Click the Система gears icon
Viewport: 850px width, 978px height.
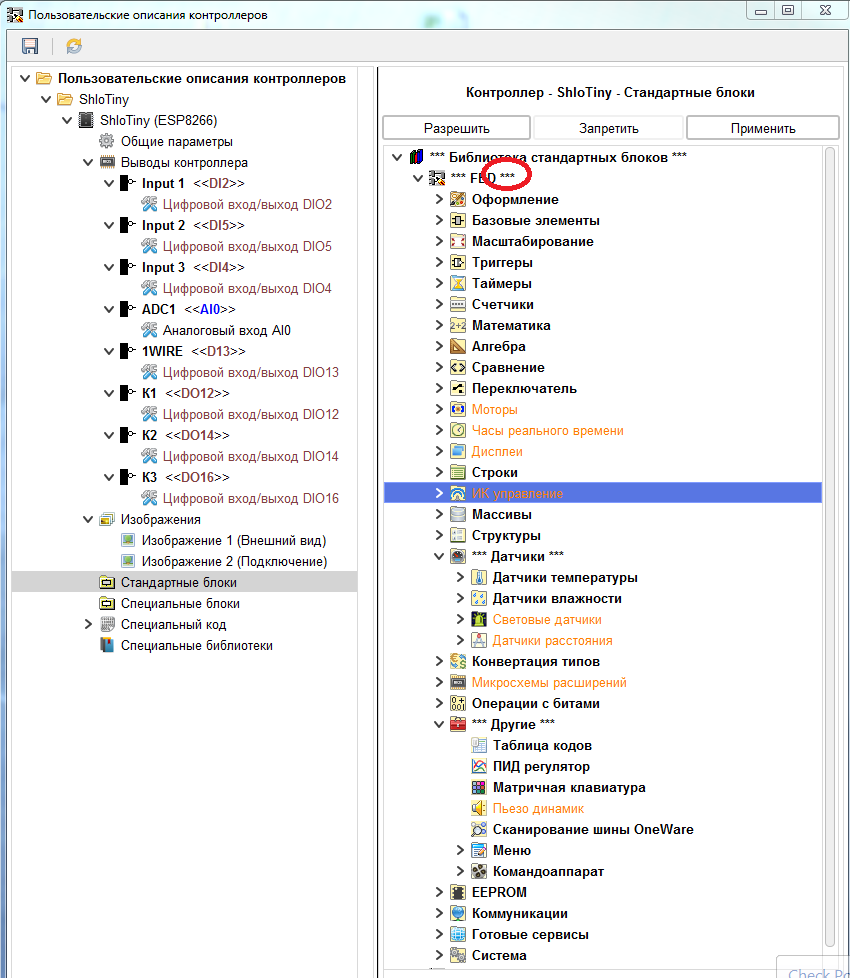[x=458, y=955]
